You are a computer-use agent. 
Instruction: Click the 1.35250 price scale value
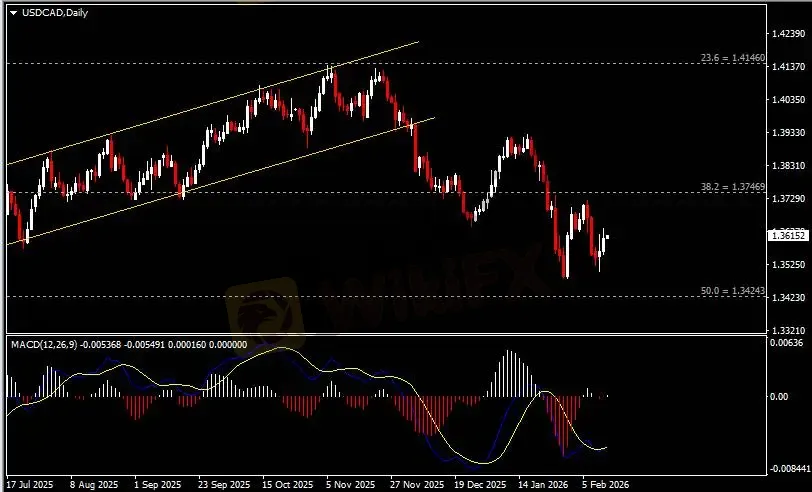pos(788,265)
